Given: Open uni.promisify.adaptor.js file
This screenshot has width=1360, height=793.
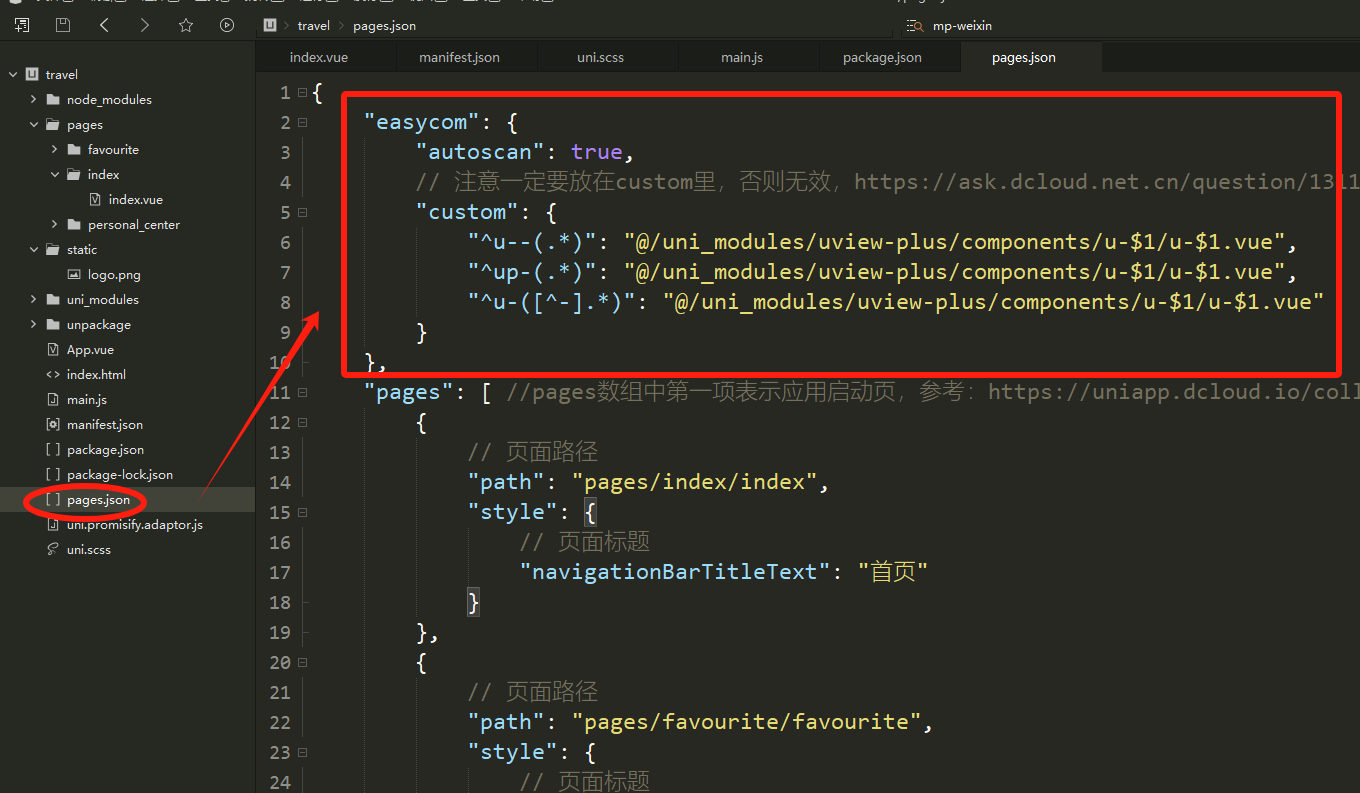Looking at the screenshot, I should [x=134, y=525].
